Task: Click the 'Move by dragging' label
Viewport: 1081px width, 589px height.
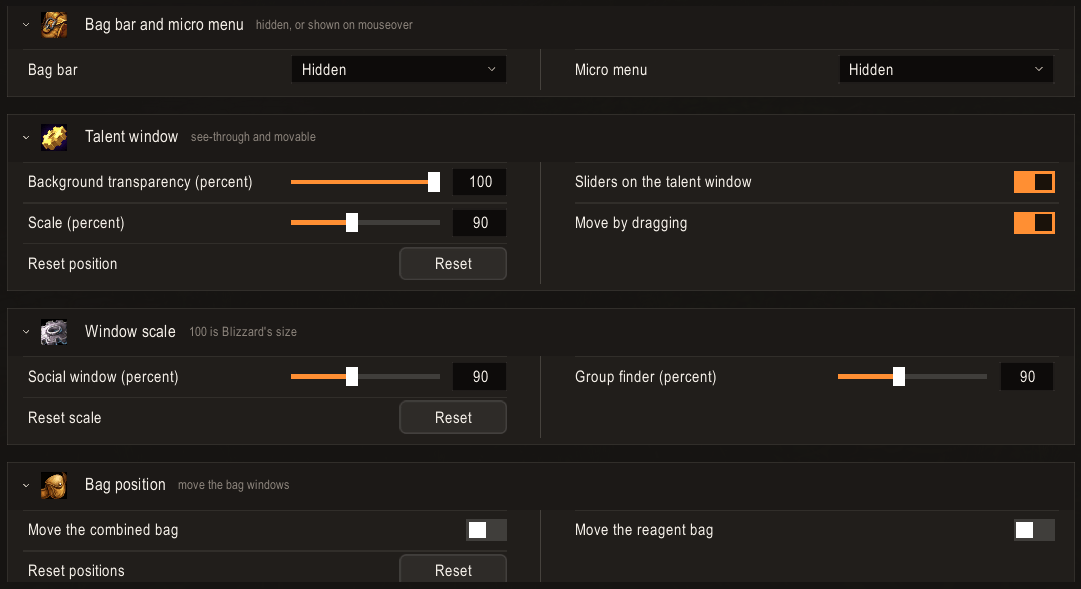Action: 631,223
